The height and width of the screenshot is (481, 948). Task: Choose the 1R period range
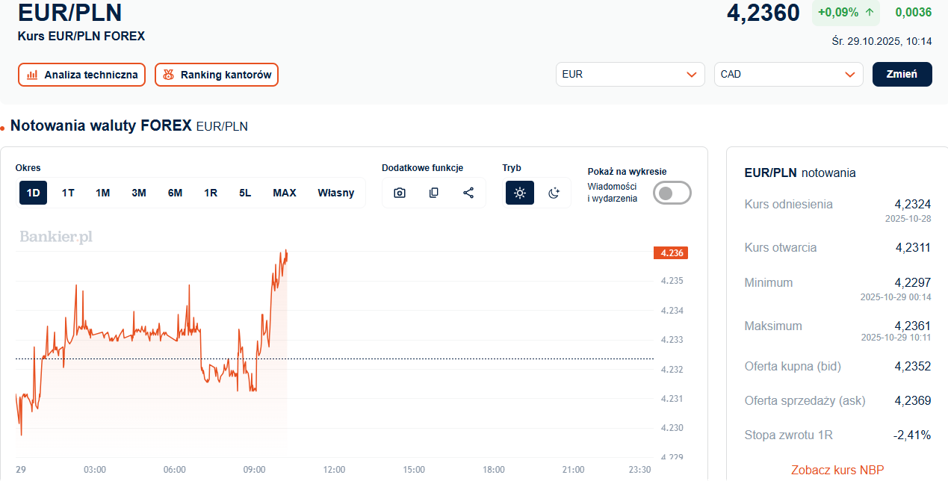210,193
